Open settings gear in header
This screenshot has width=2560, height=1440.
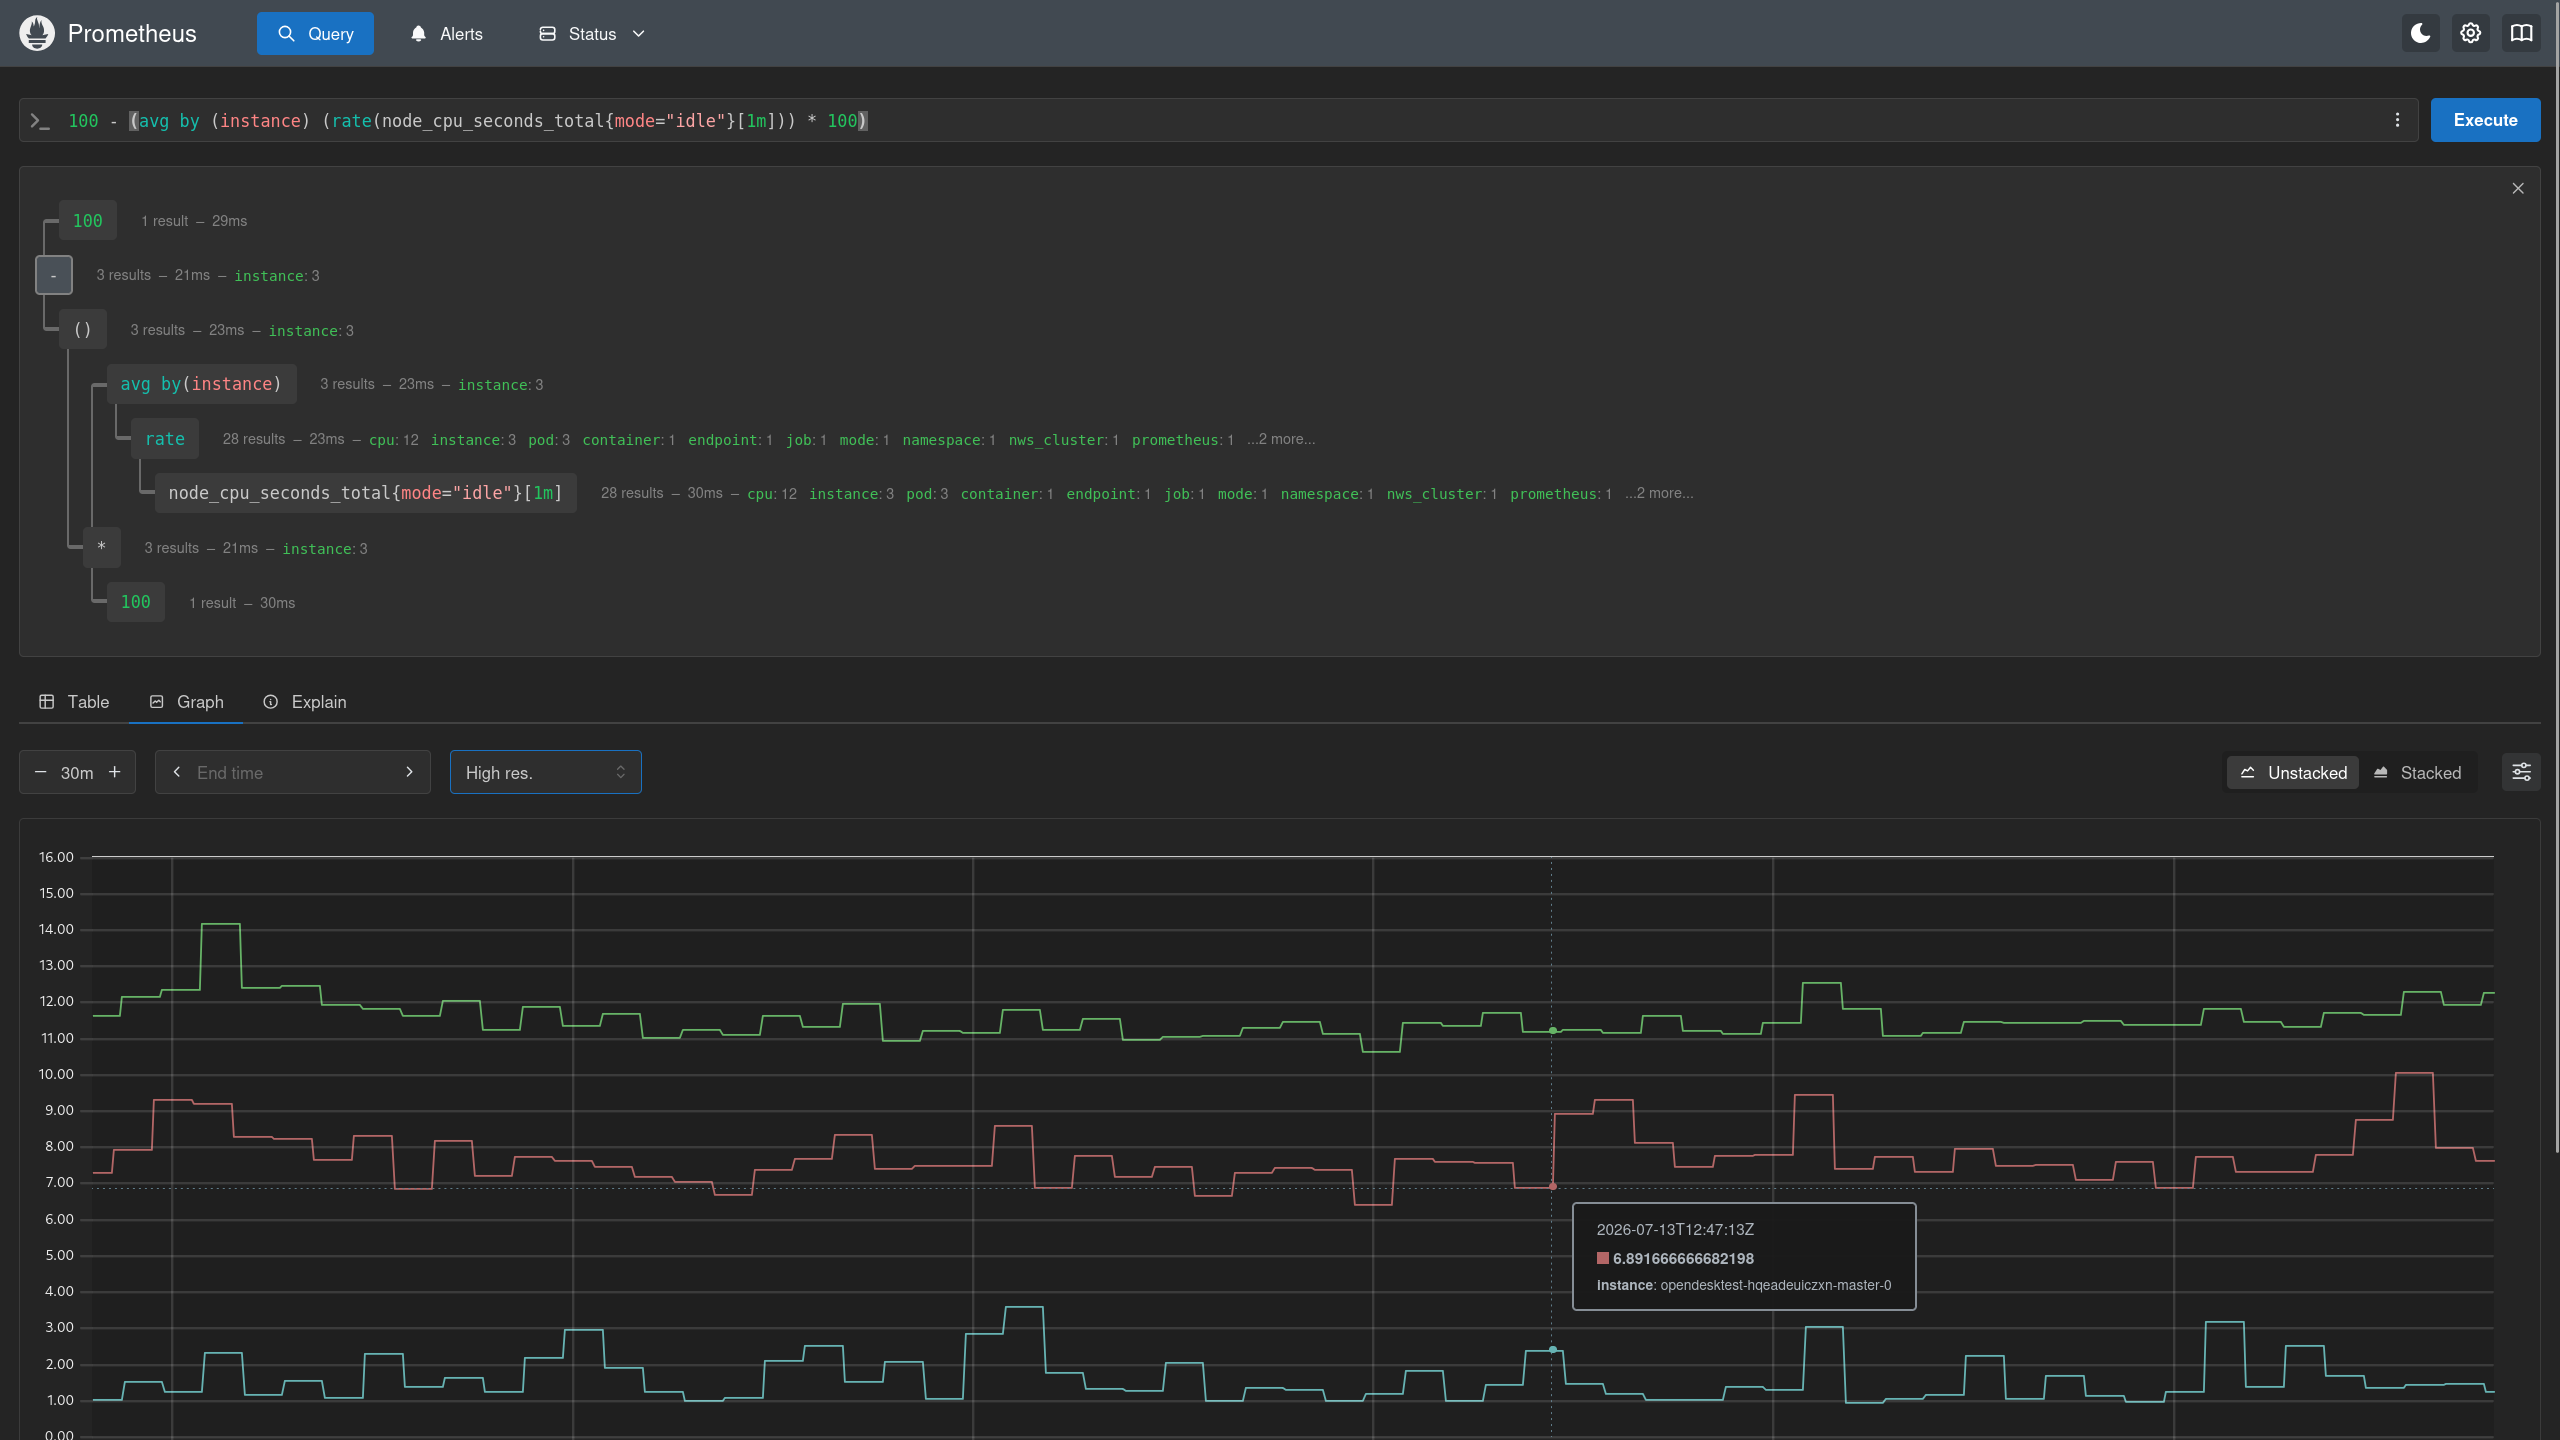(x=2471, y=33)
